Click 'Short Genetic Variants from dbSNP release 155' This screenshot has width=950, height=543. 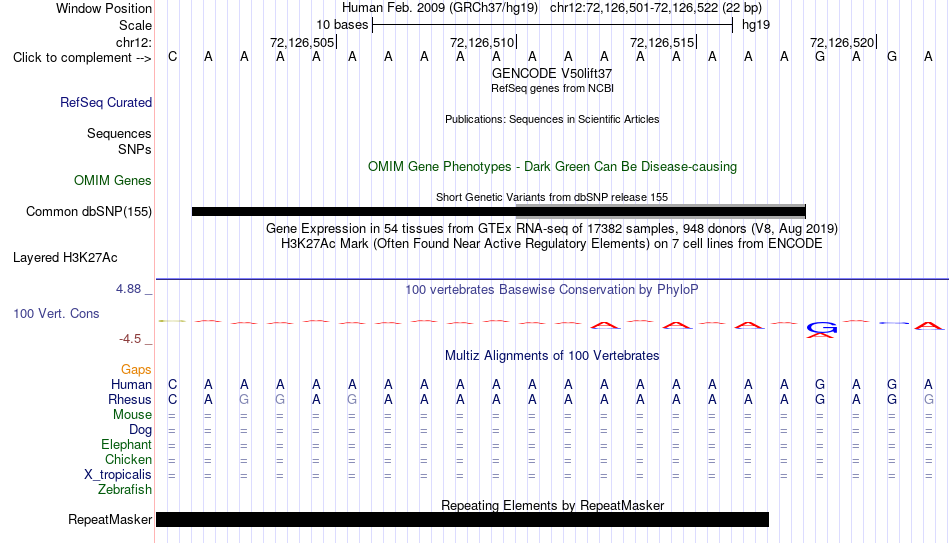[552, 198]
